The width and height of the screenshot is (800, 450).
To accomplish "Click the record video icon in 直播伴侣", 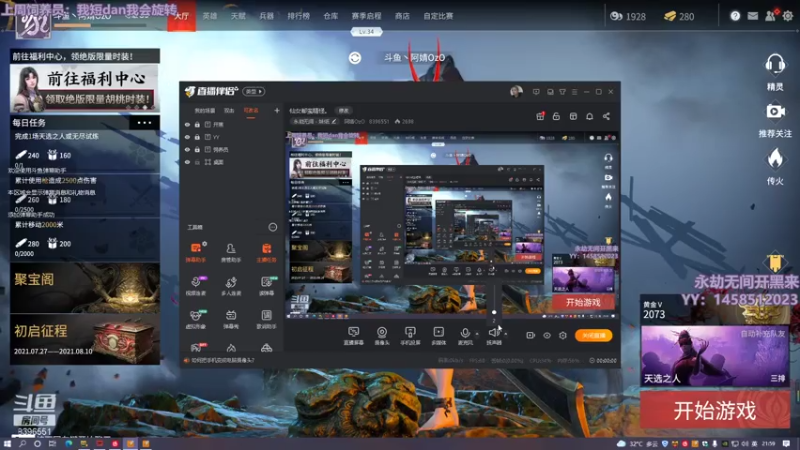I will (531, 335).
